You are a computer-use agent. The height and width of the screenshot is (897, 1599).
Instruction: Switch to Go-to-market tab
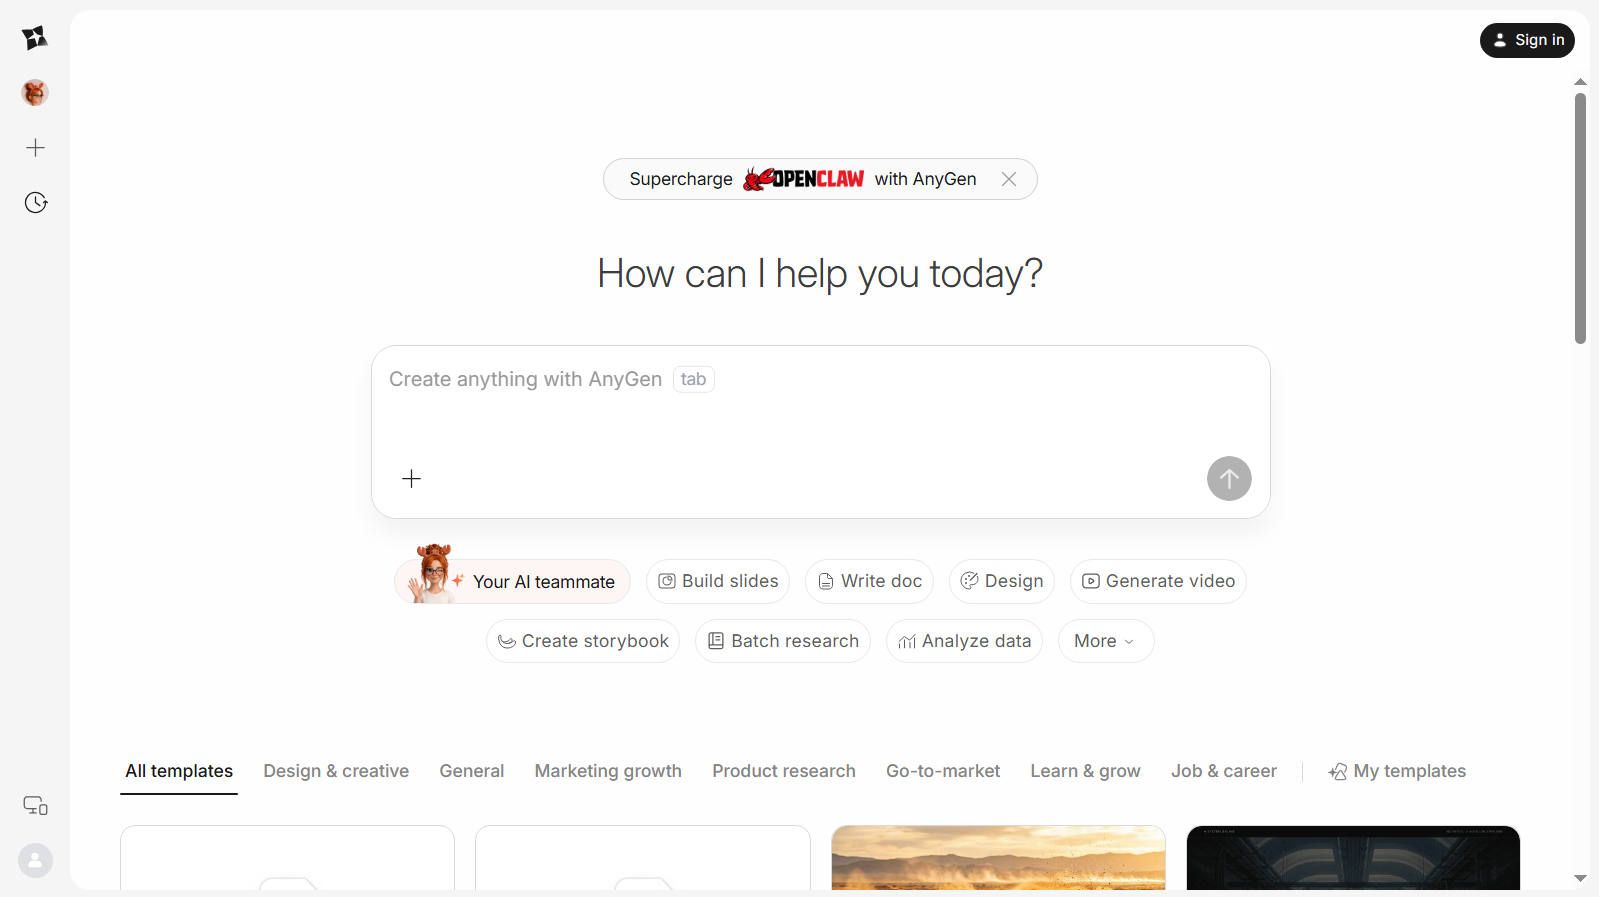[x=943, y=771]
